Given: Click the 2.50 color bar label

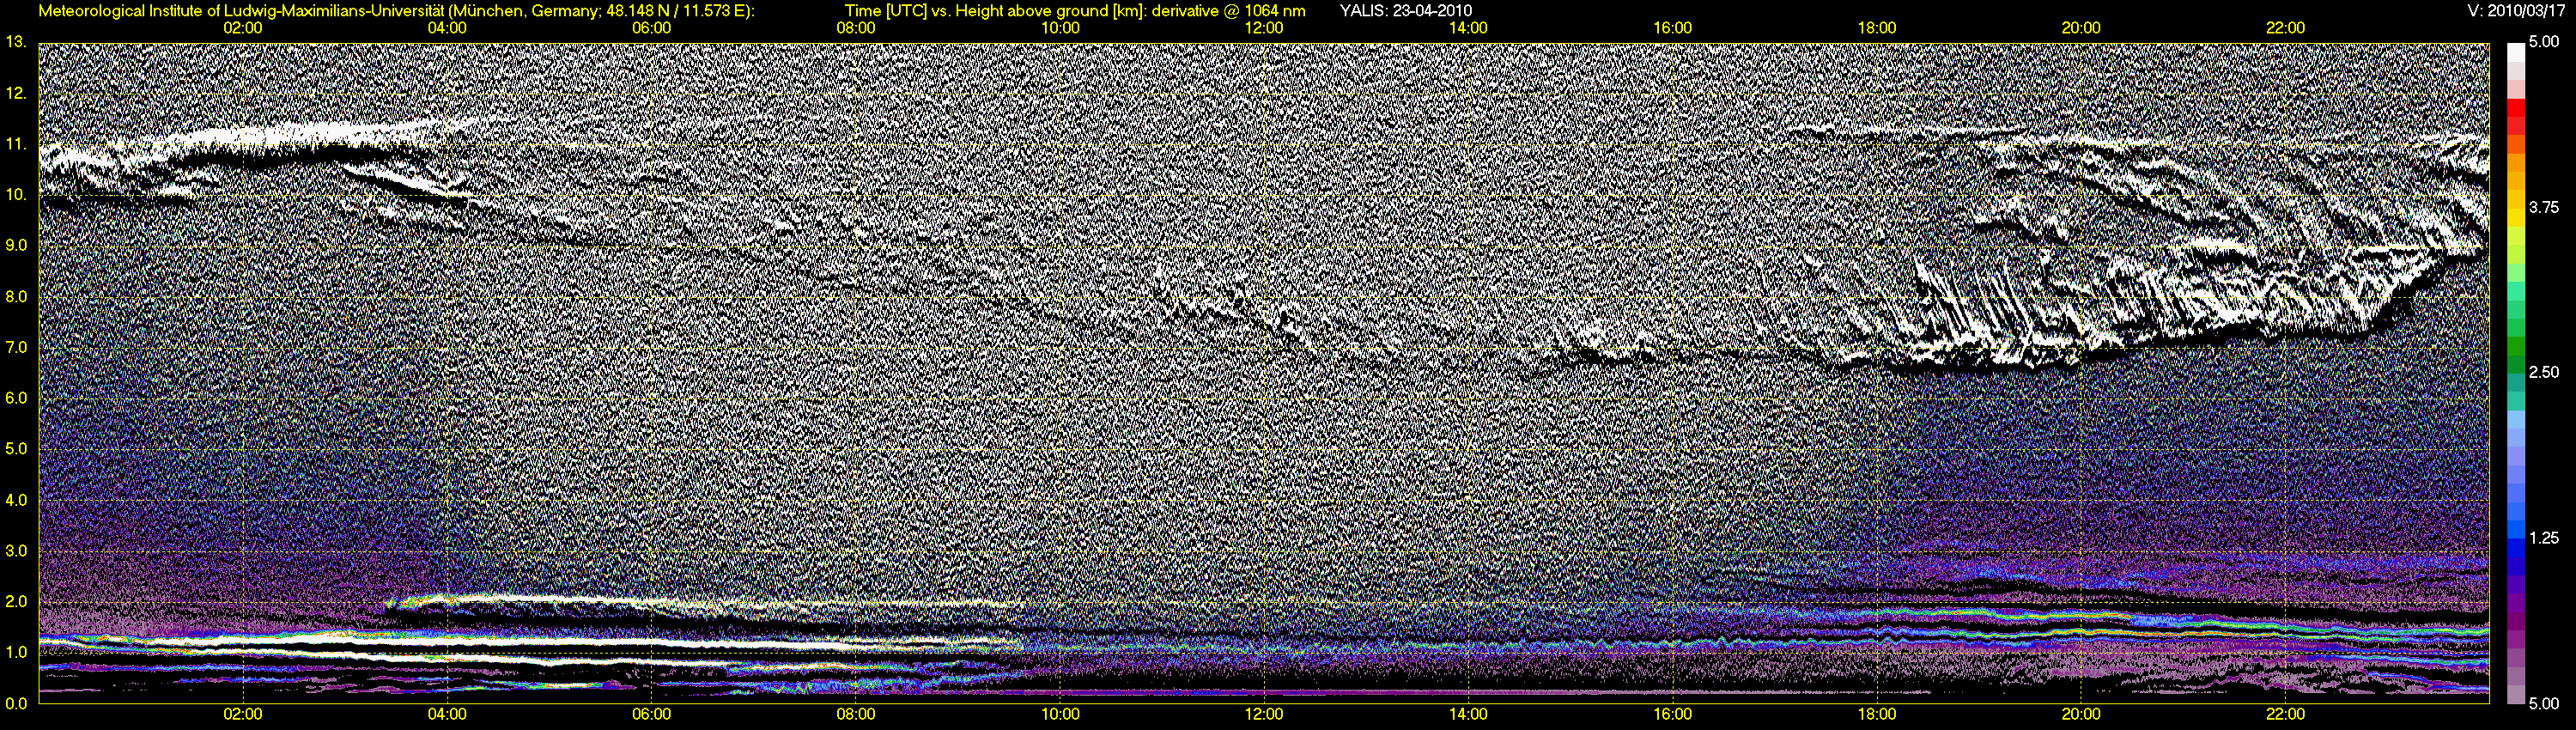Looking at the screenshot, I should [2544, 372].
